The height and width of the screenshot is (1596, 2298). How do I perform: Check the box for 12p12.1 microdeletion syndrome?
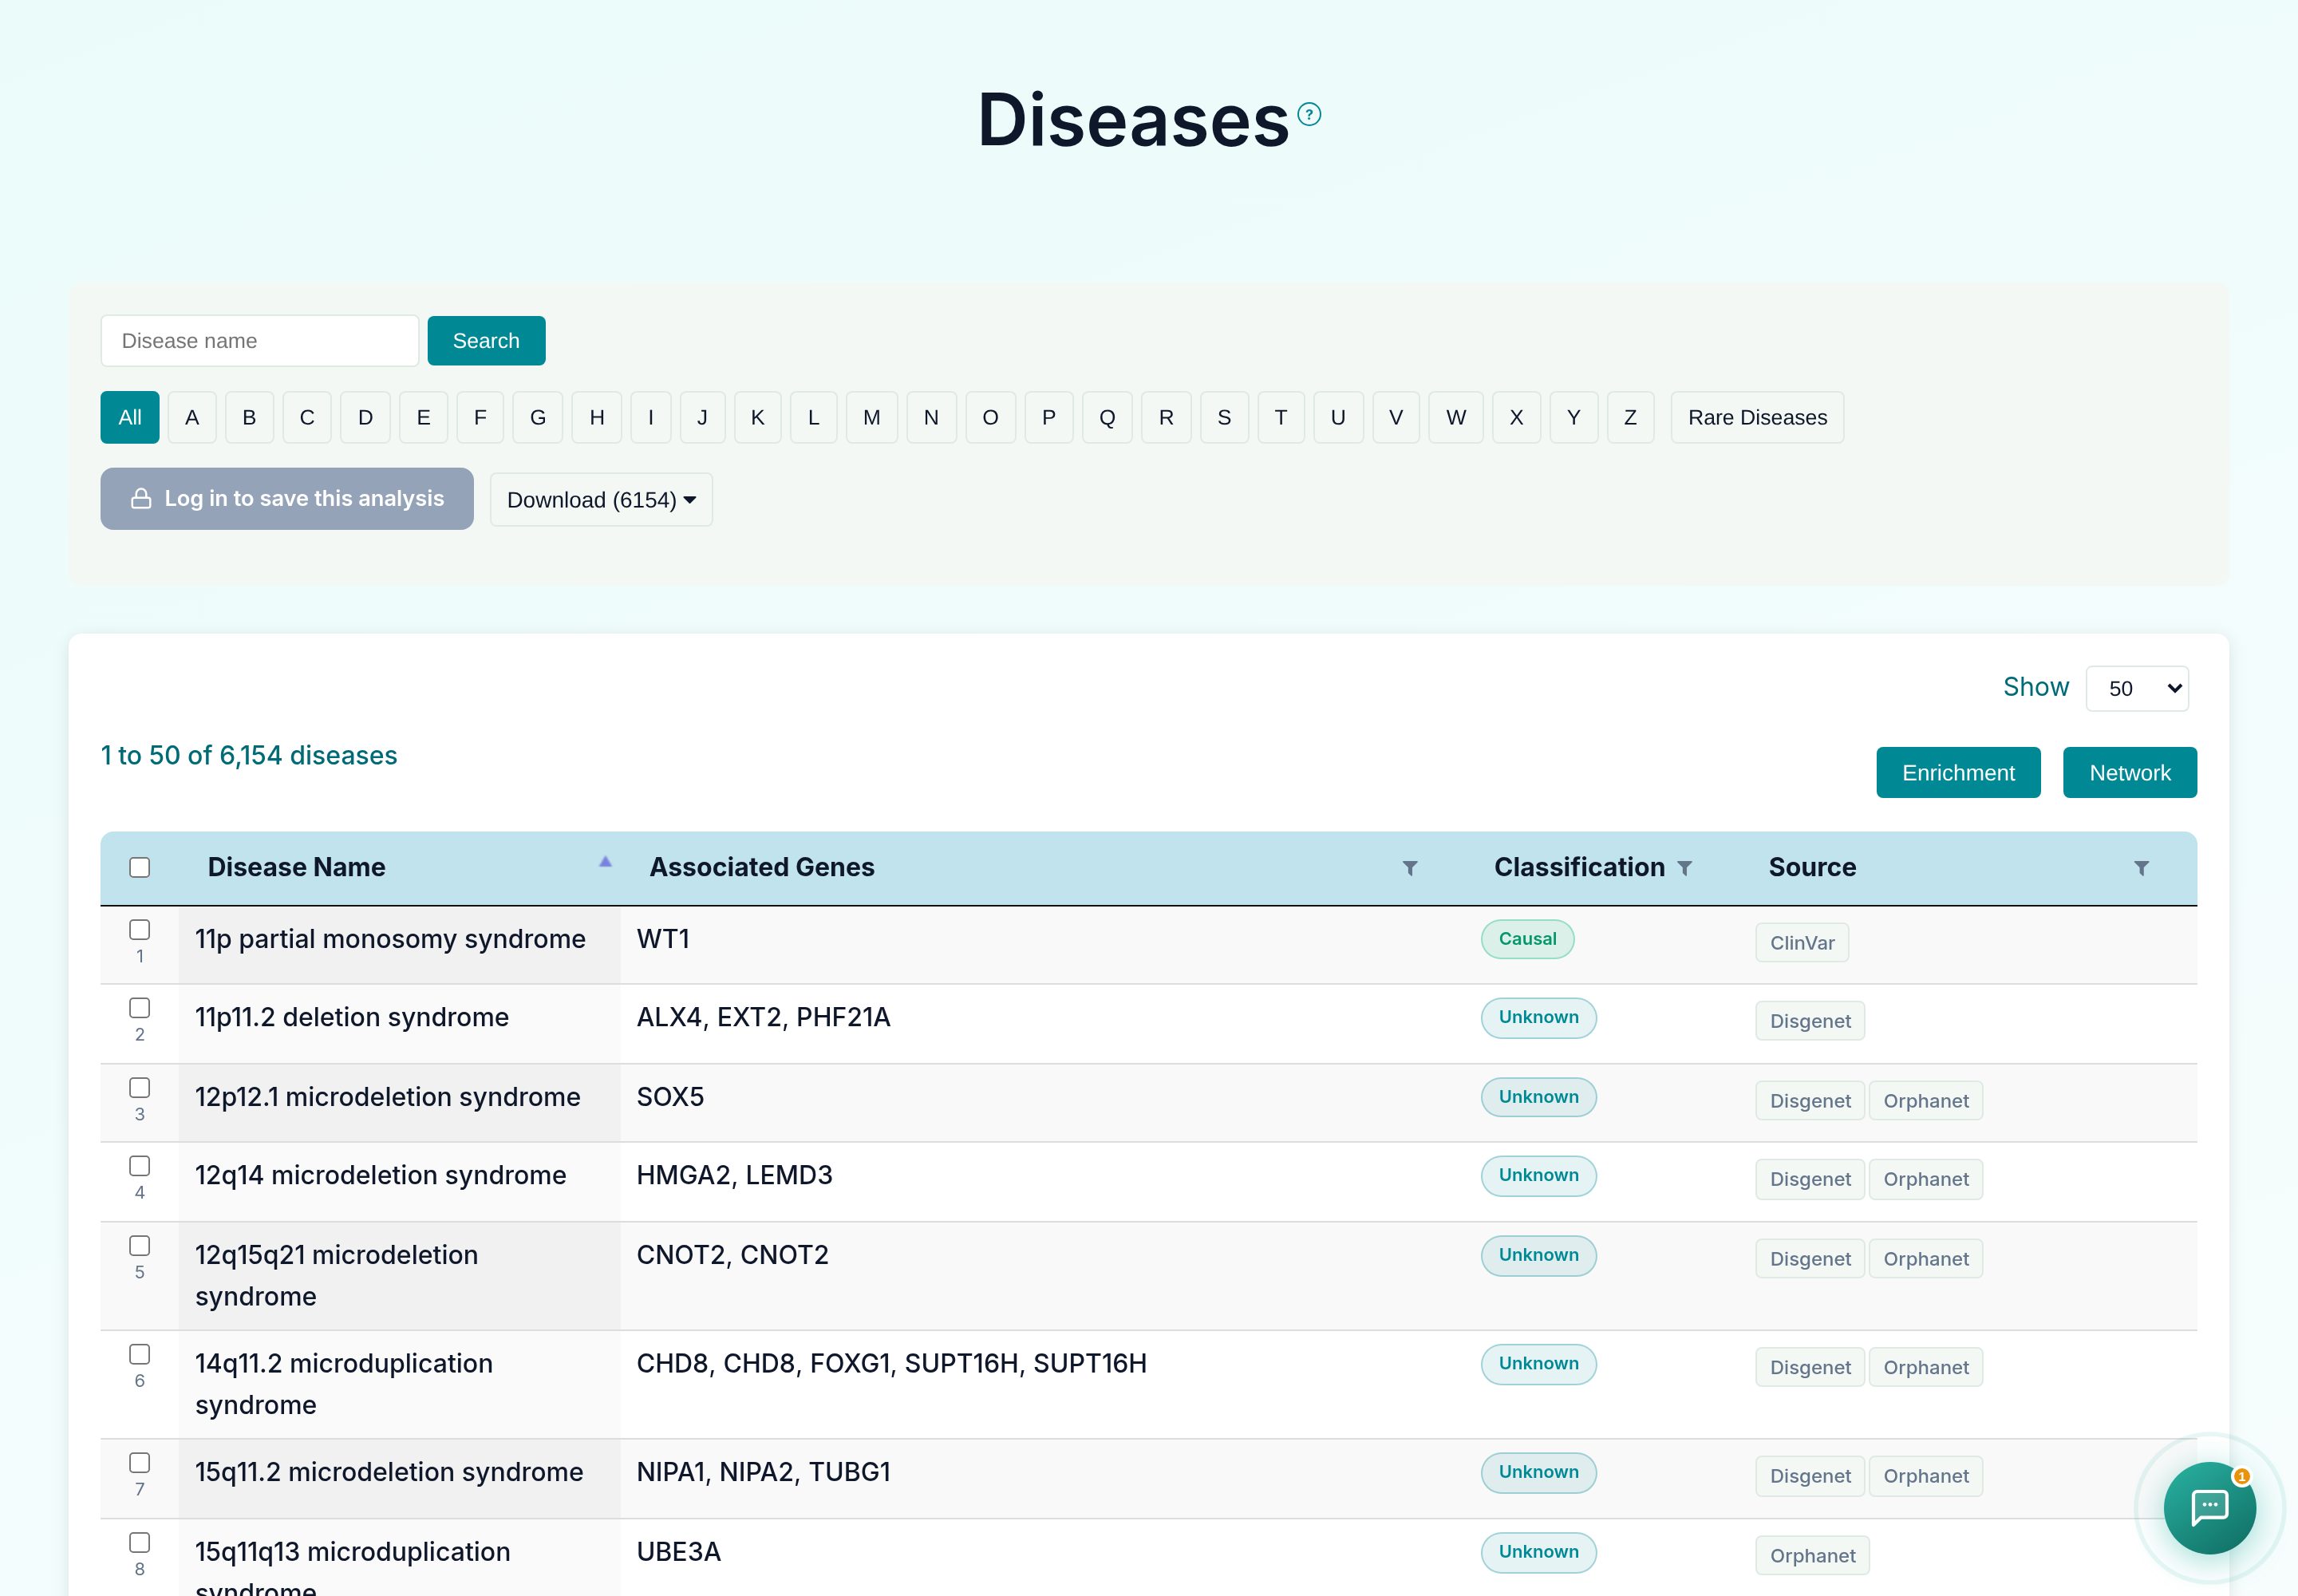(x=140, y=1087)
